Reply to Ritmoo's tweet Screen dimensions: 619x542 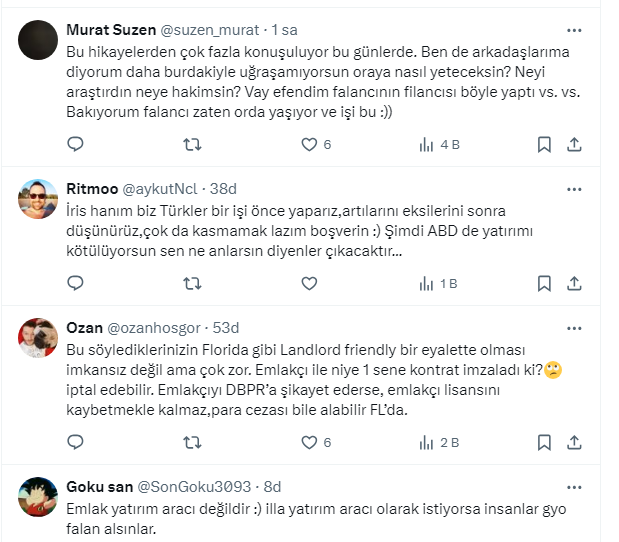pos(75,284)
